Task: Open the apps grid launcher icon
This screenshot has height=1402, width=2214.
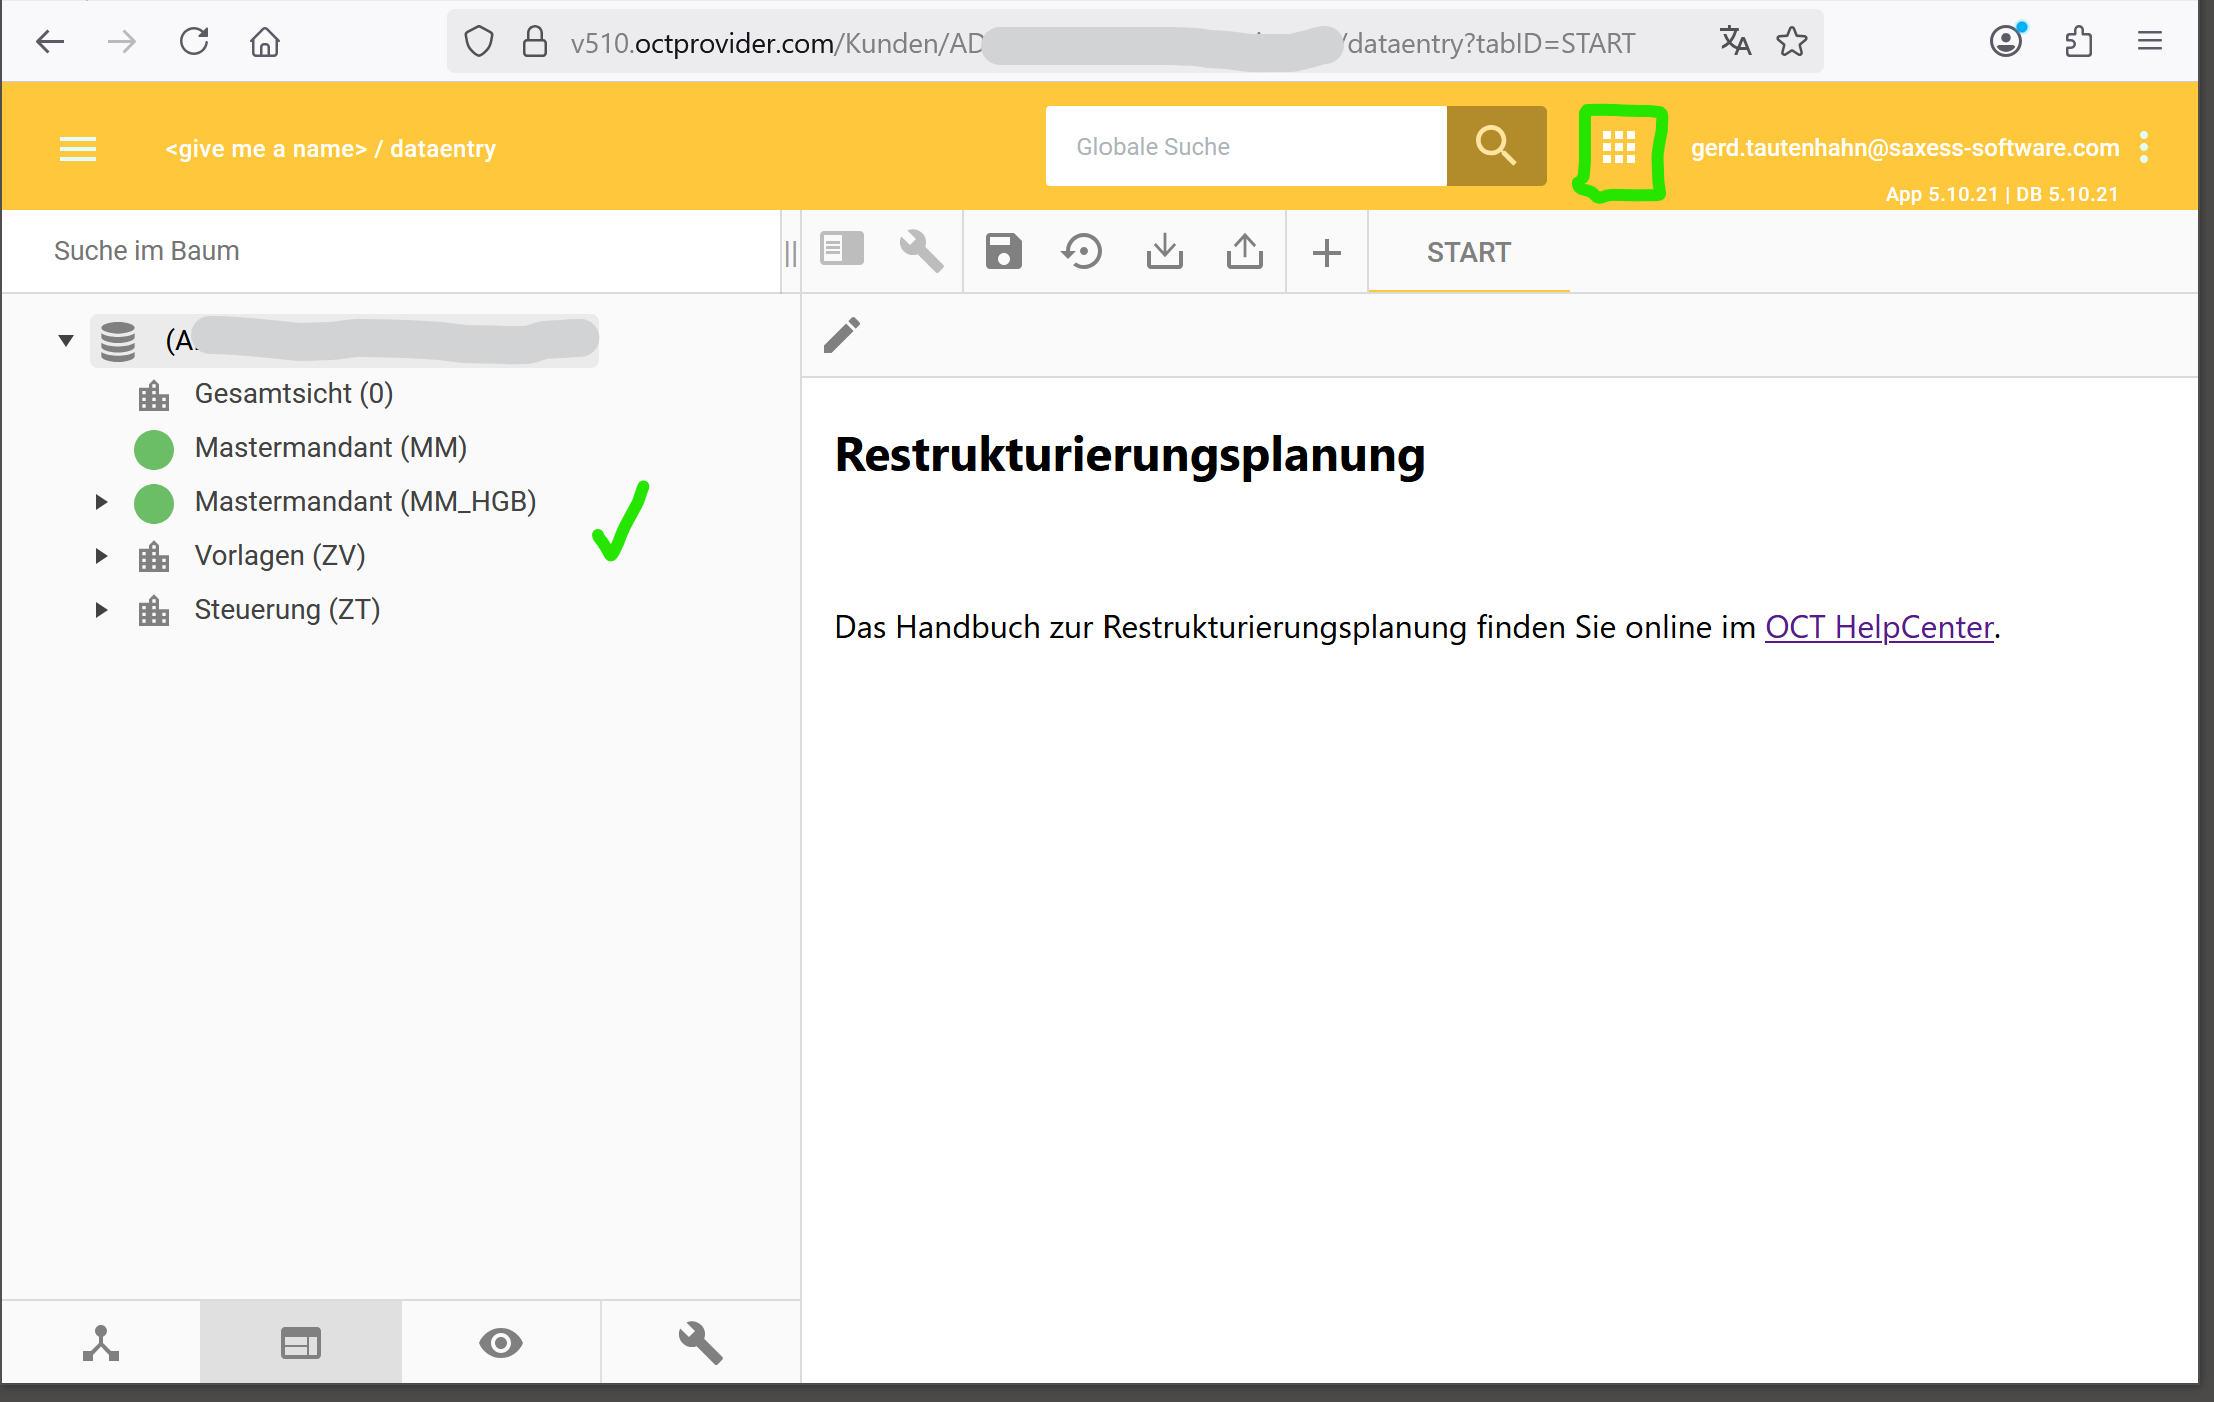Action: [1618, 148]
